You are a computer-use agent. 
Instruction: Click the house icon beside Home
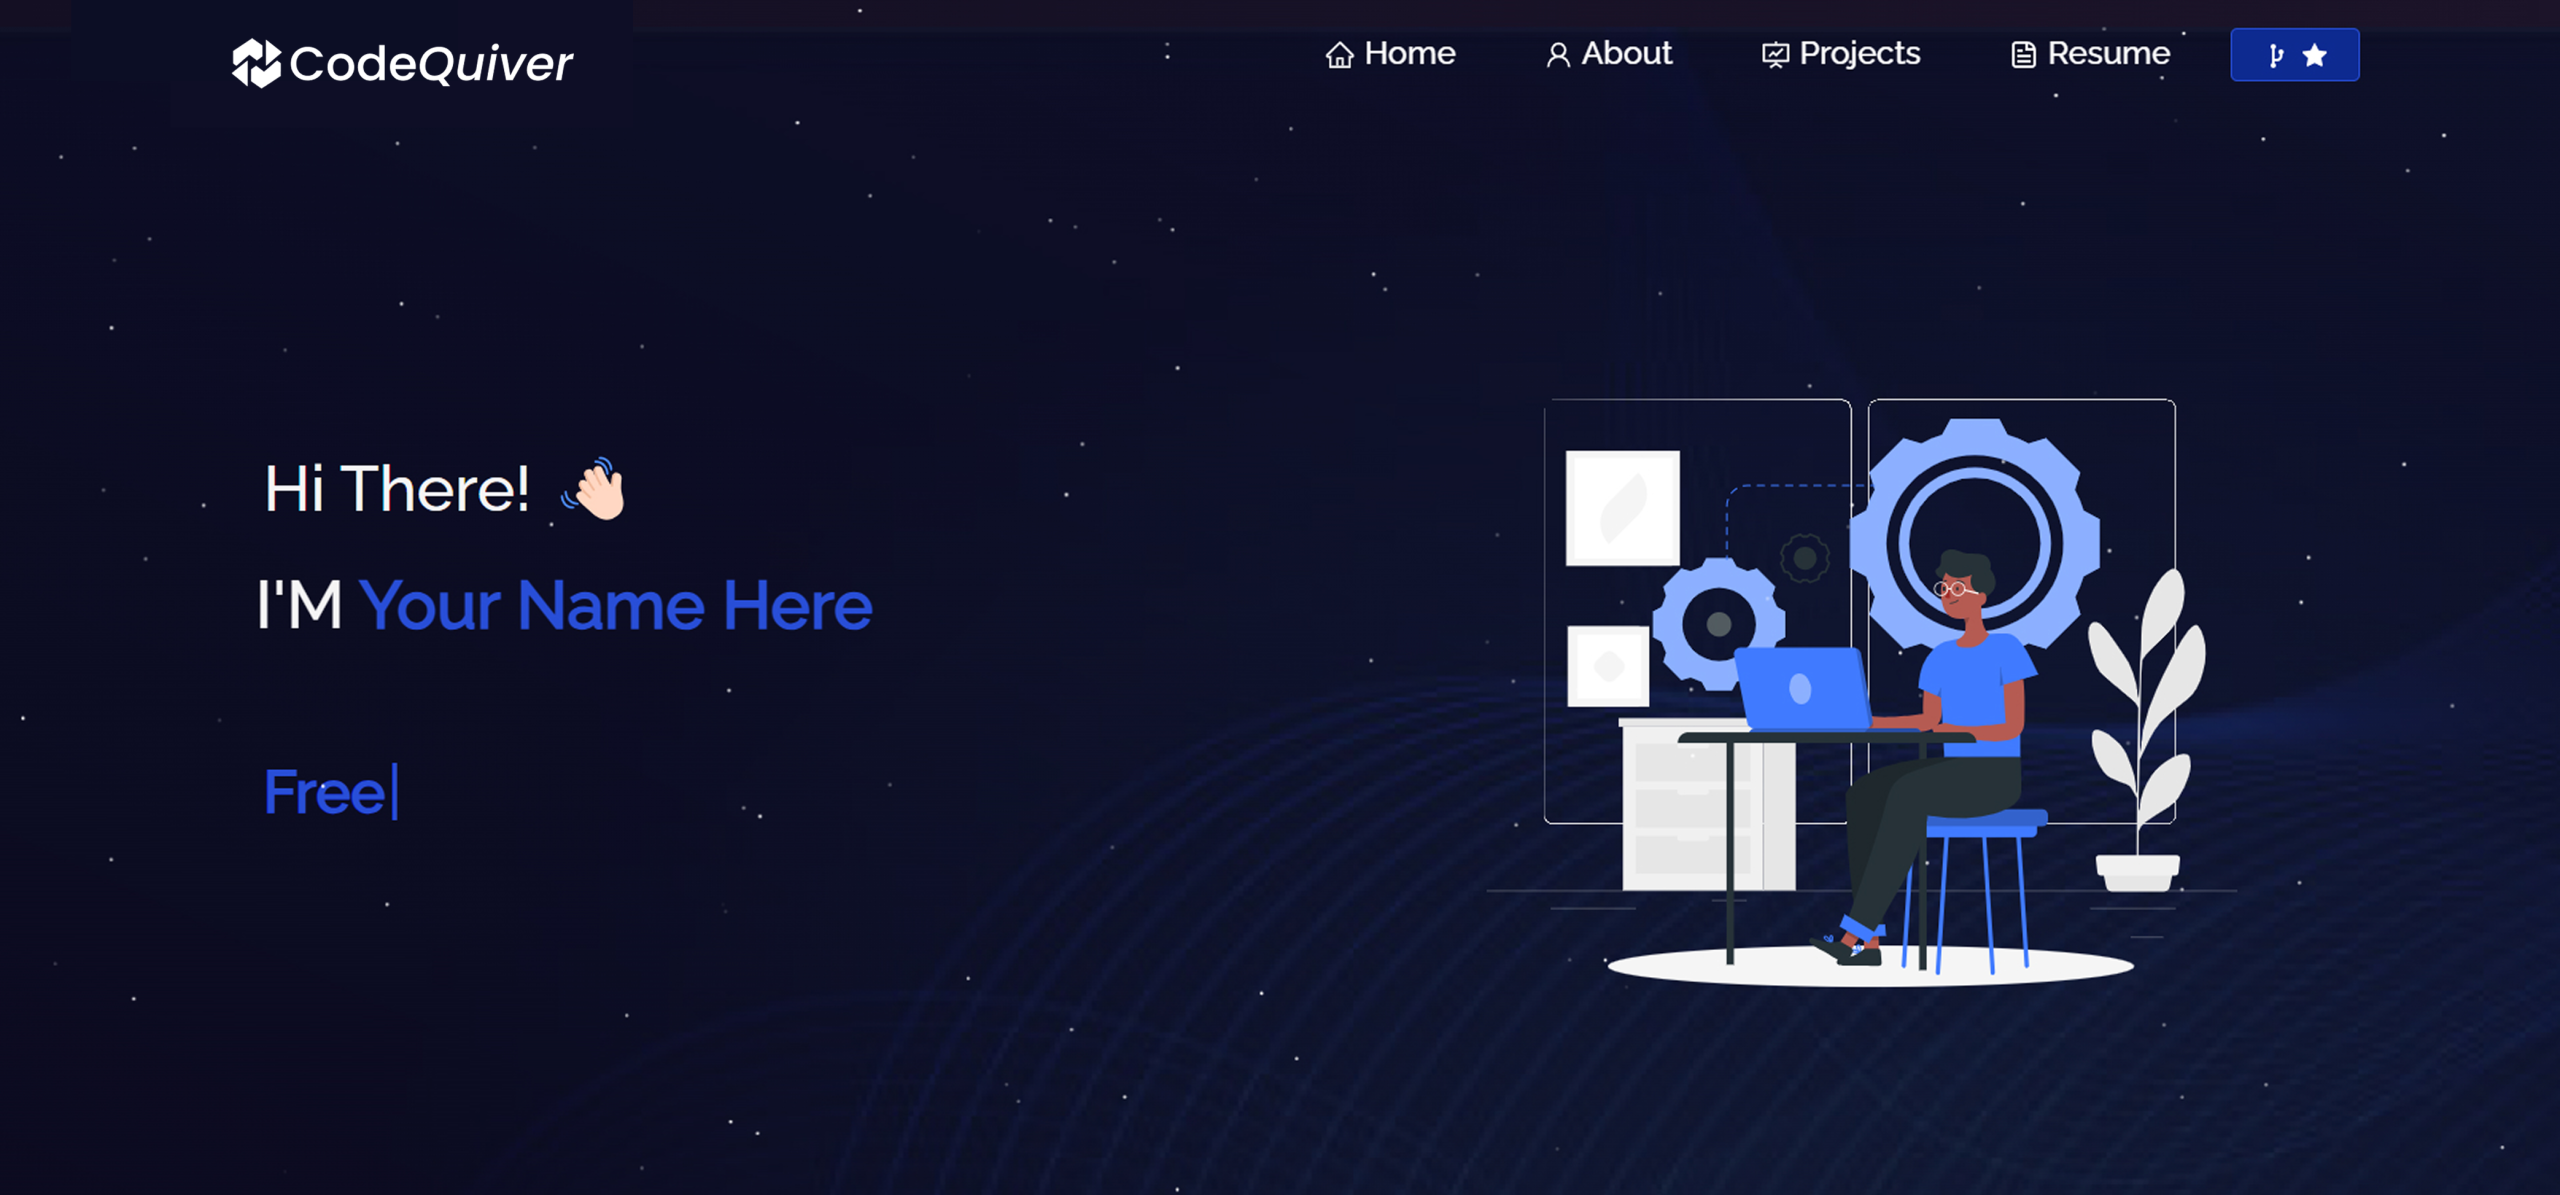1339,55
